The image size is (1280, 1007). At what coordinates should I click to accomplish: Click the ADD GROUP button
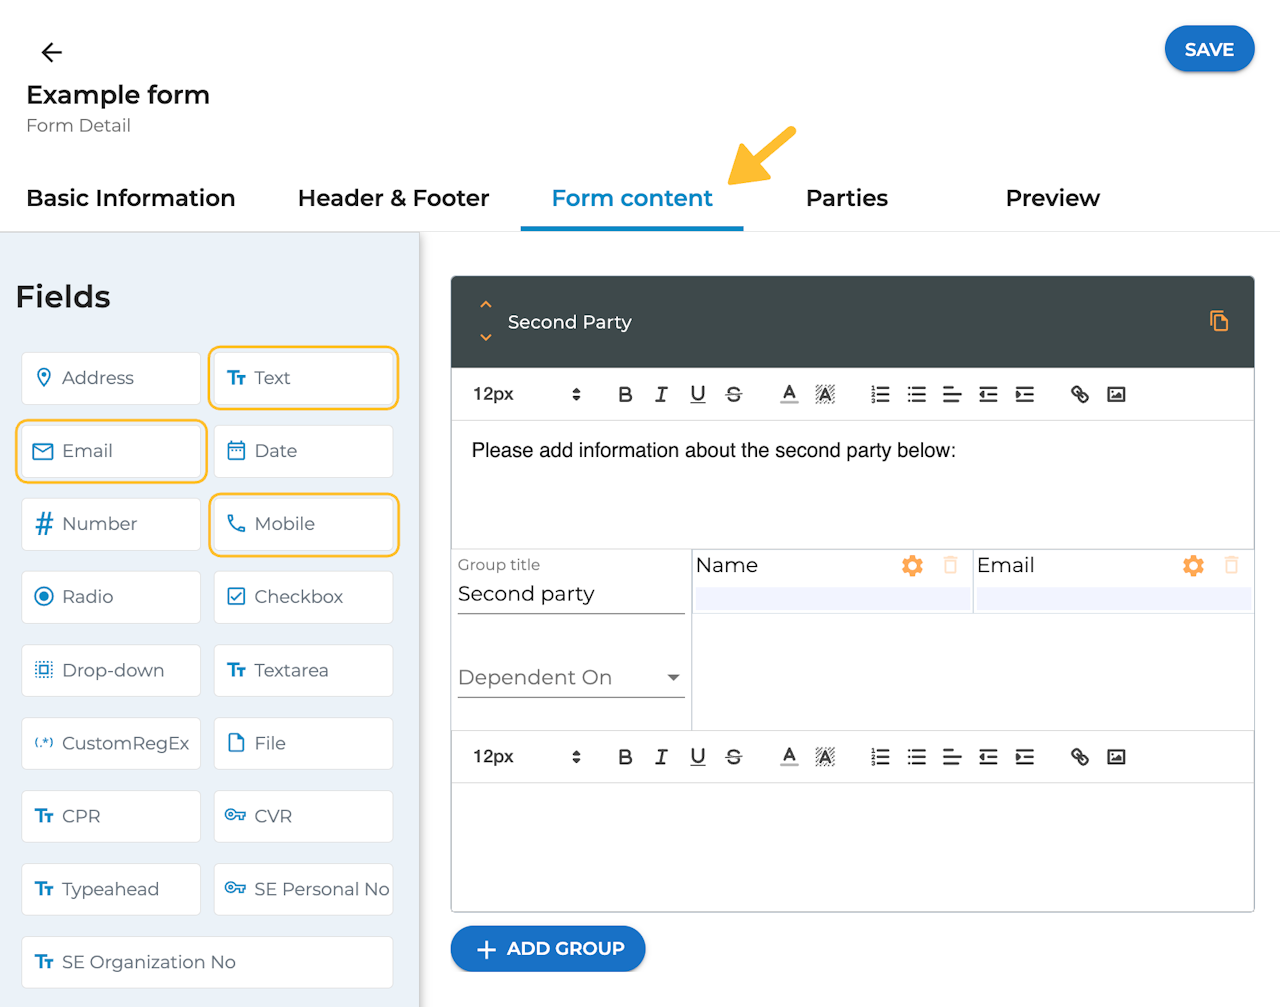(548, 949)
